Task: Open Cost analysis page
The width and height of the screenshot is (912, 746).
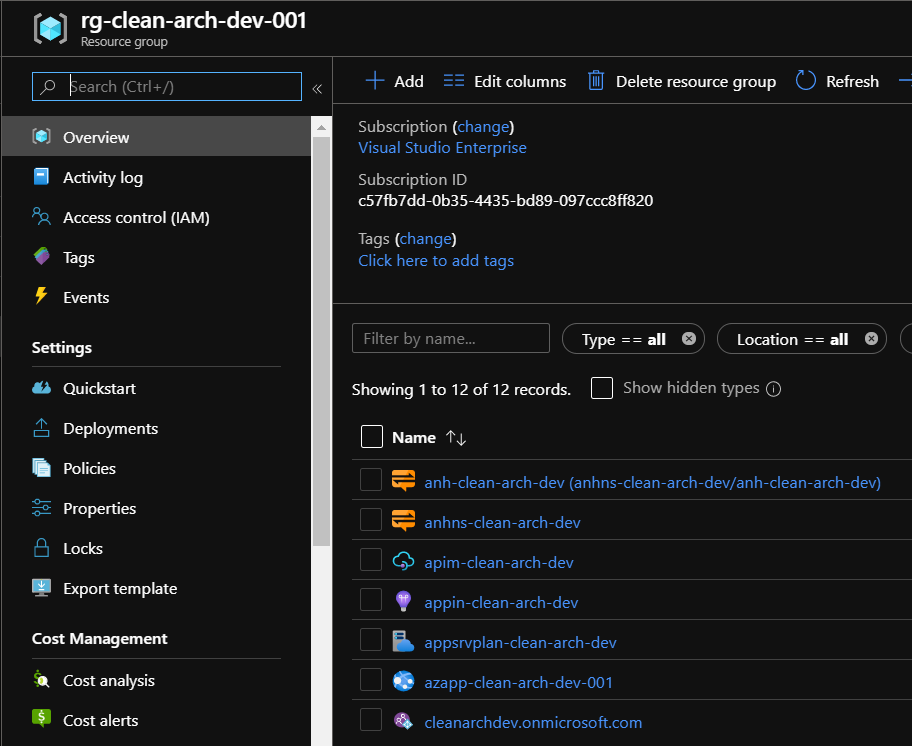Action: click(x=156, y=680)
